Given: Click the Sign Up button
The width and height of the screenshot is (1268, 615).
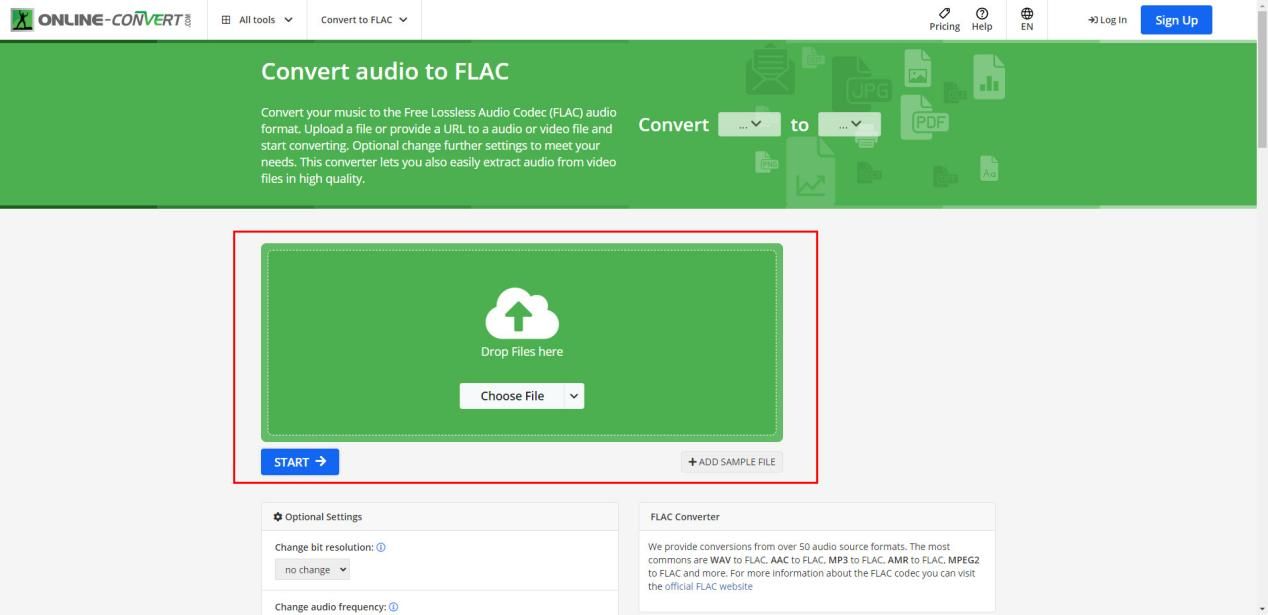Looking at the screenshot, I should click(1176, 20).
